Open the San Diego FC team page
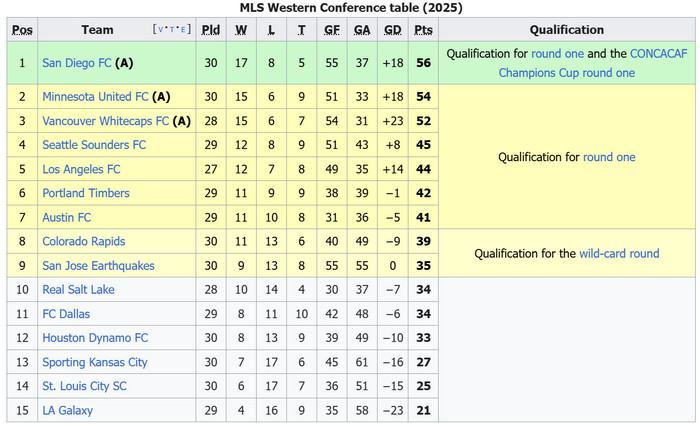This screenshot has height=427, width=700. point(77,63)
